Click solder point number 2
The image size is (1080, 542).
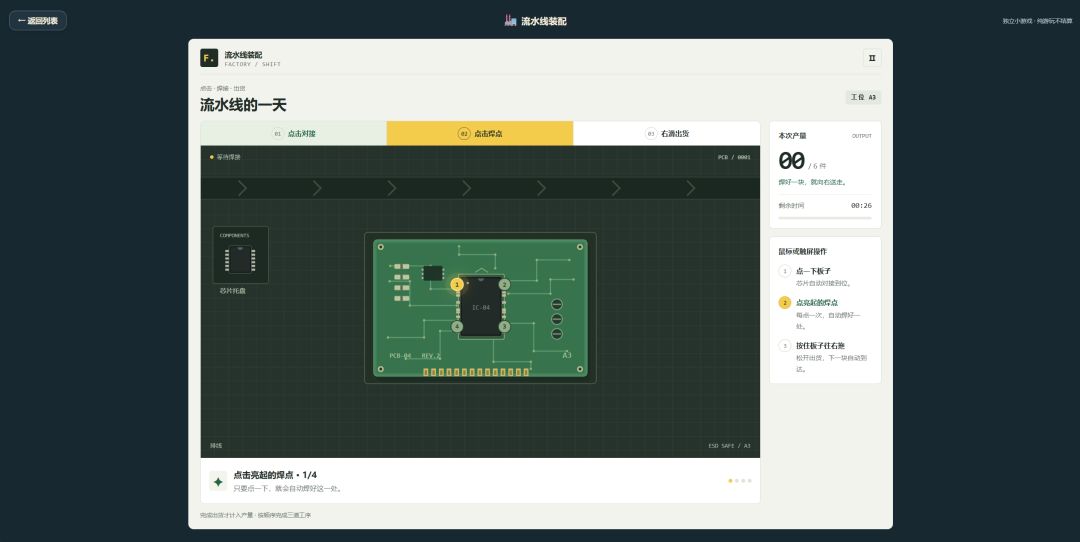pos(504,284)
